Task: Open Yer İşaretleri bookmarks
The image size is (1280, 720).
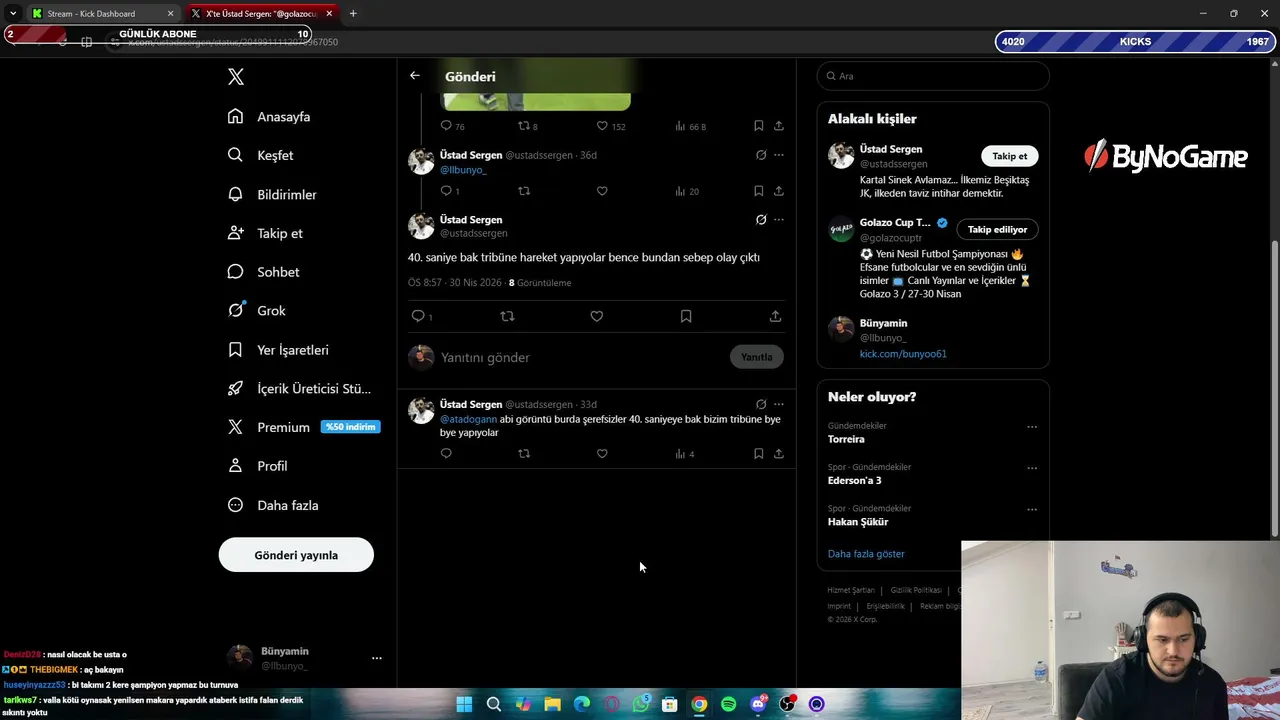Action: pyautogui.click(x=278, y=350)
